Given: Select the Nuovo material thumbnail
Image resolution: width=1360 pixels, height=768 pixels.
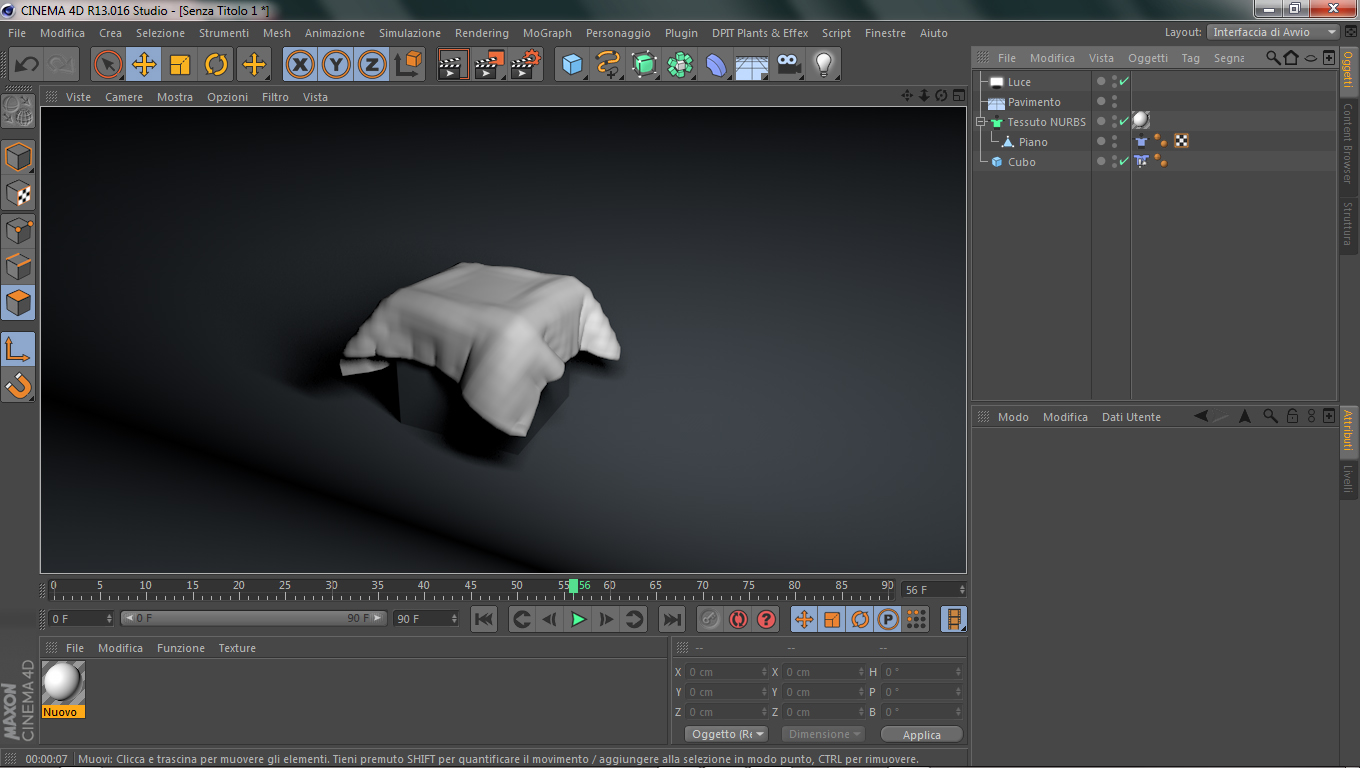Looking at the screenshot, I should click(63, 682).
